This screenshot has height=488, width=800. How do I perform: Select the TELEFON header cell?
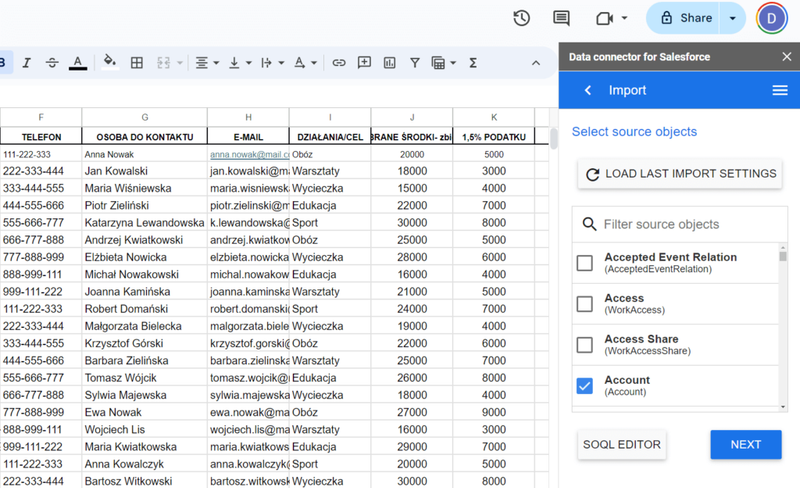(41, 137)
